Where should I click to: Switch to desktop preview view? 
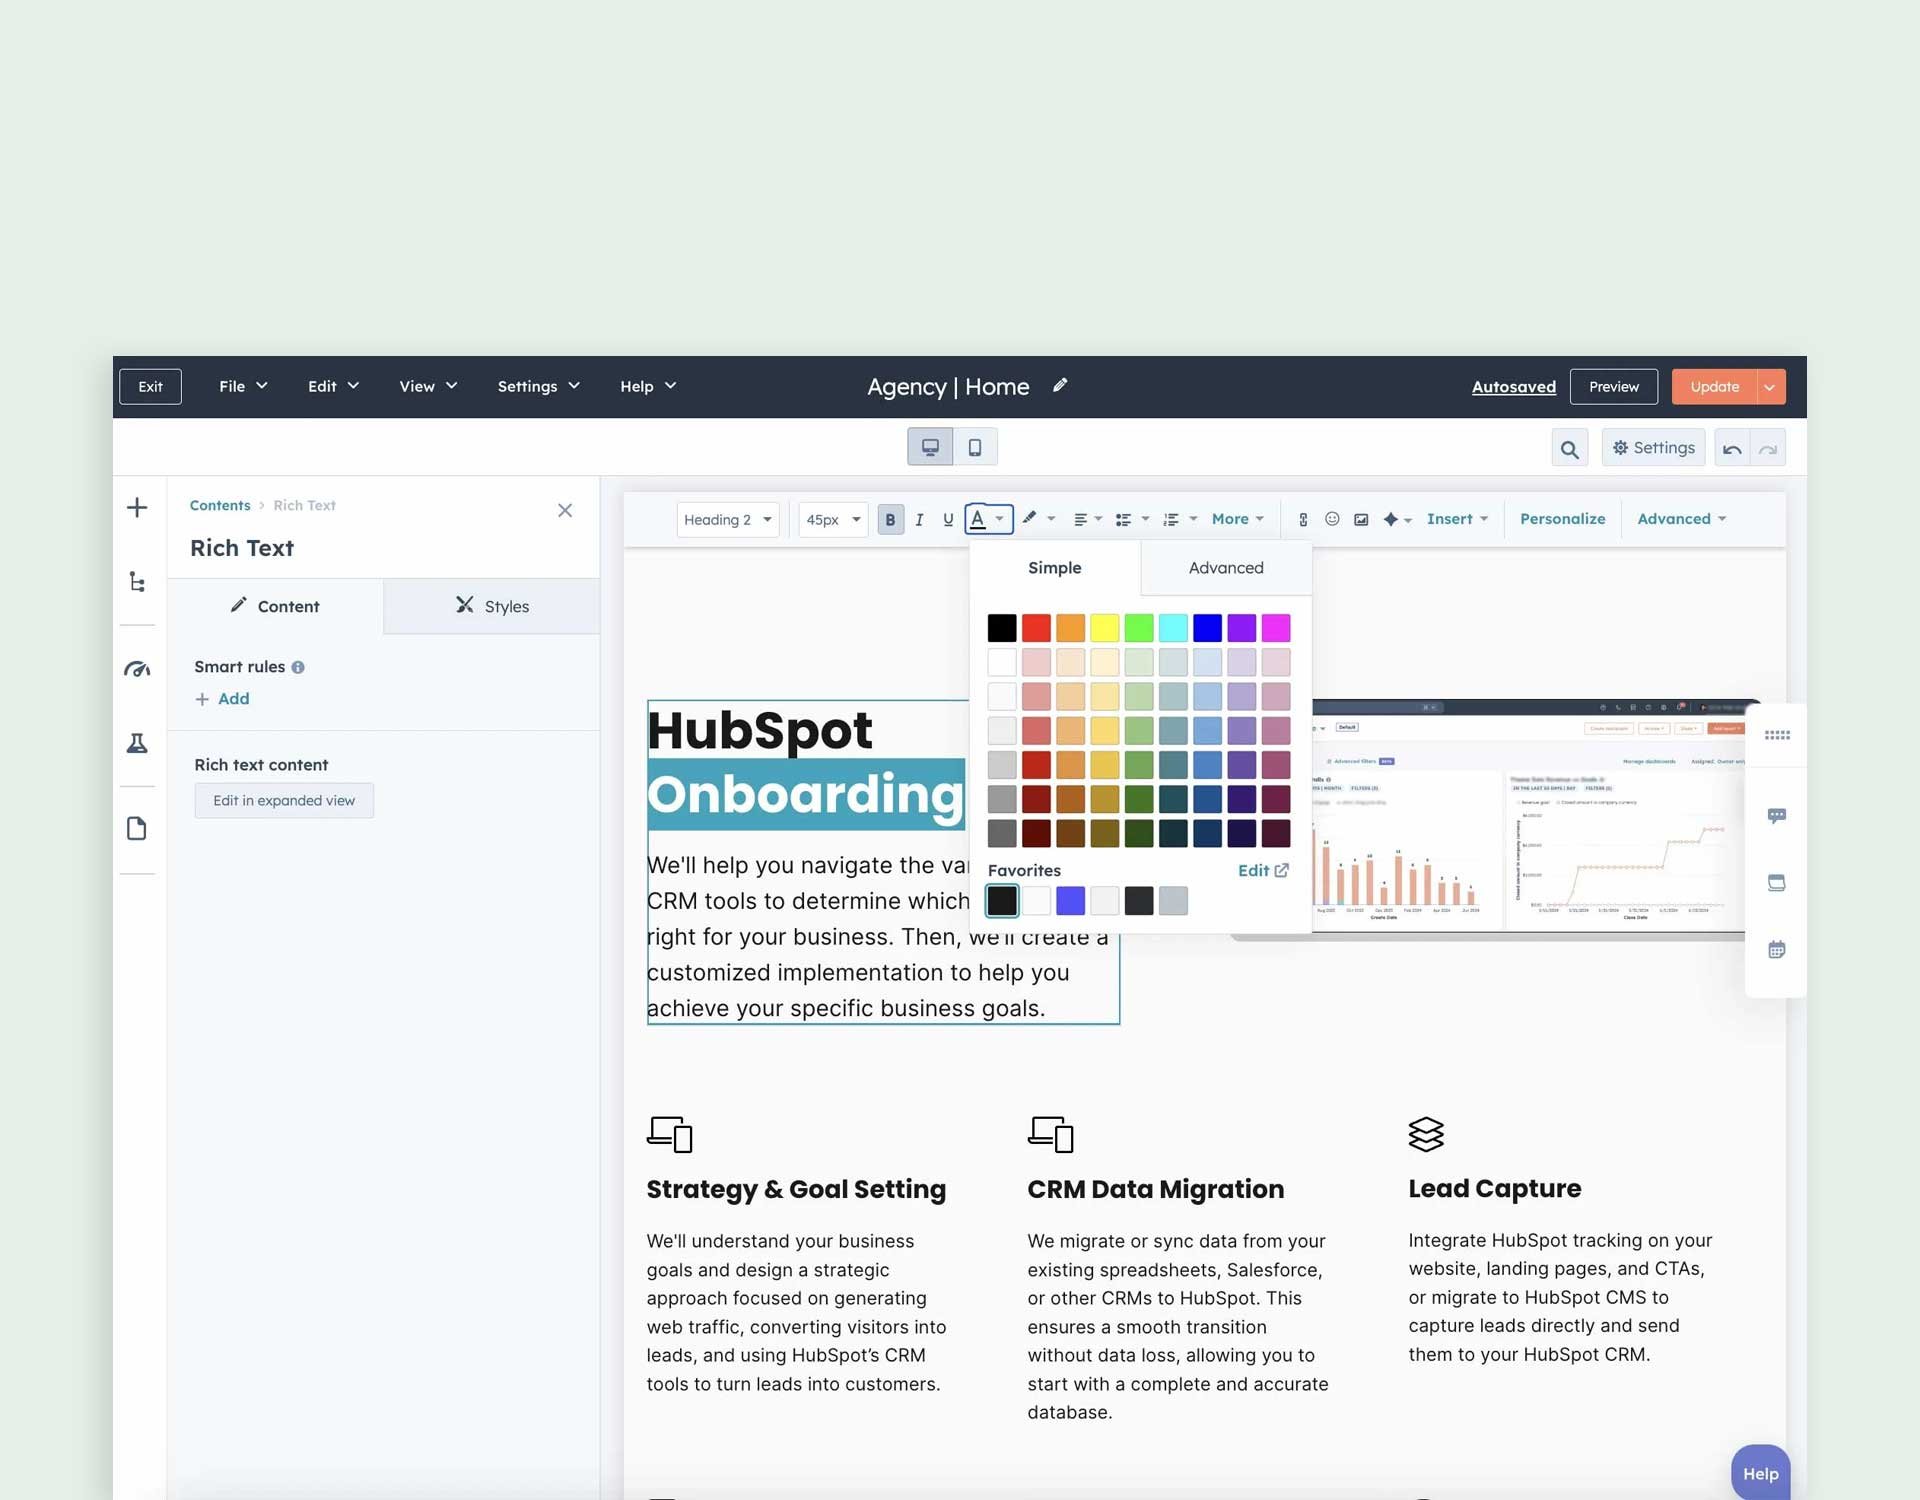[x=930, y=447]
